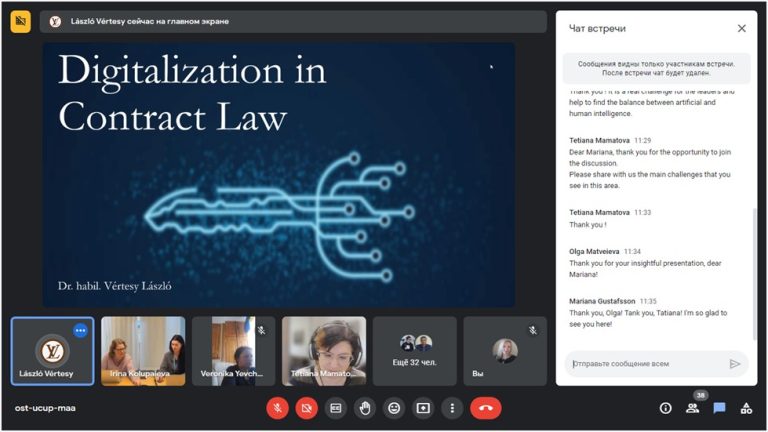Send the chat message arrow
The width and height of the screenshot is (768, 432).
pyautogui.click(x=735, y=364)
